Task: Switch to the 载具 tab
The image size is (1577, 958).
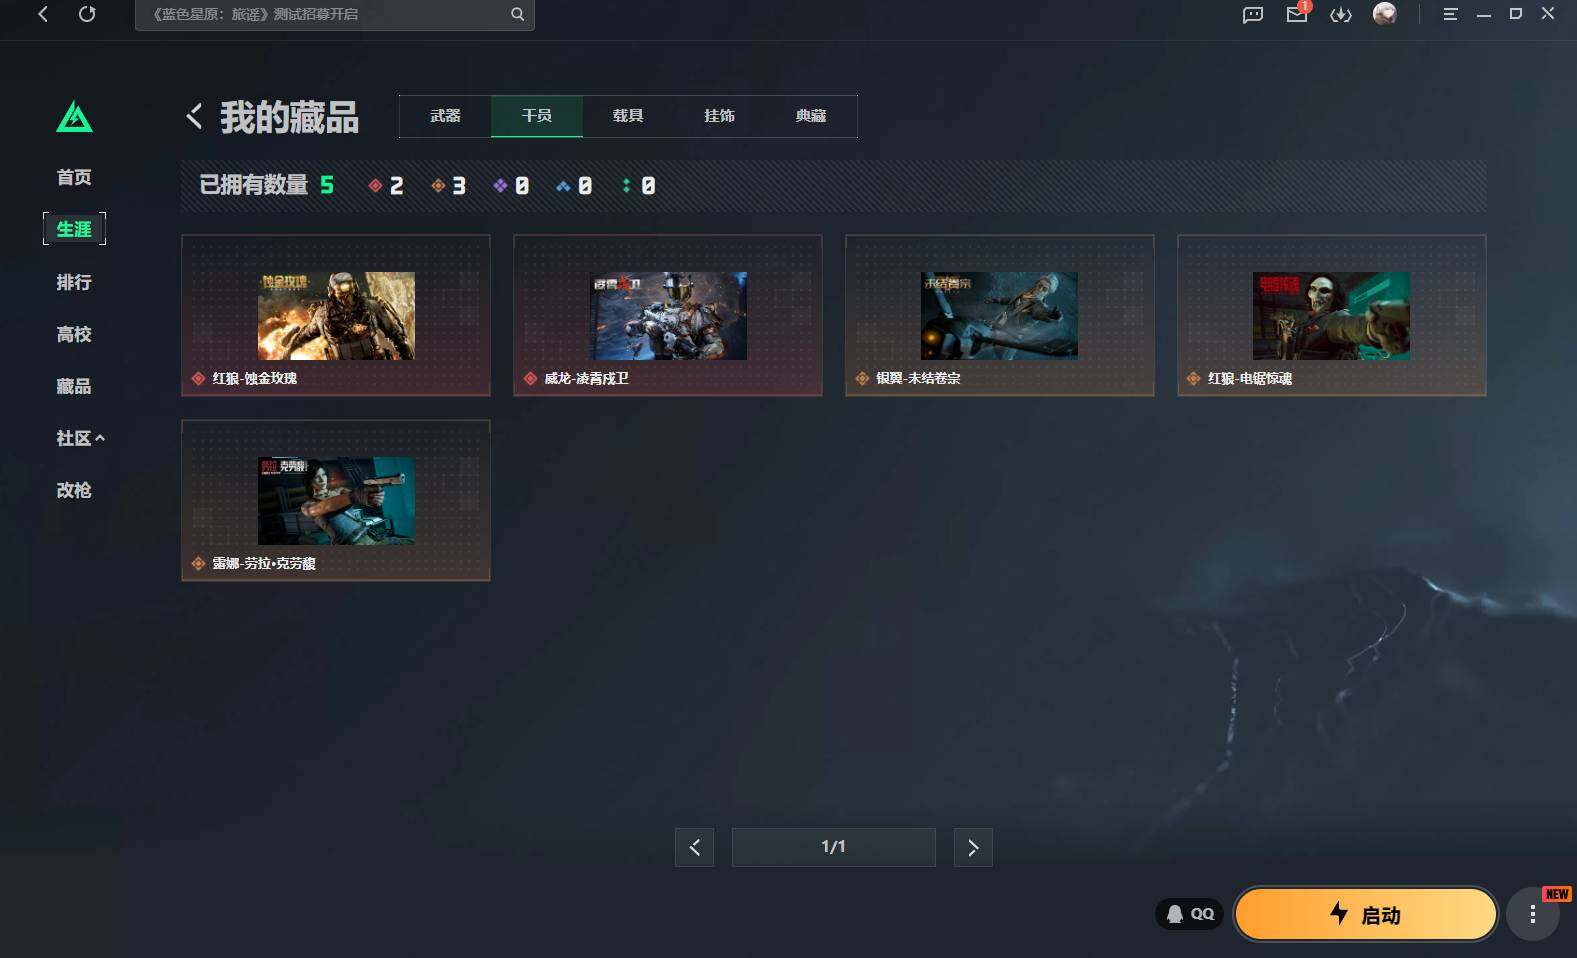Action: pos(628,116)
